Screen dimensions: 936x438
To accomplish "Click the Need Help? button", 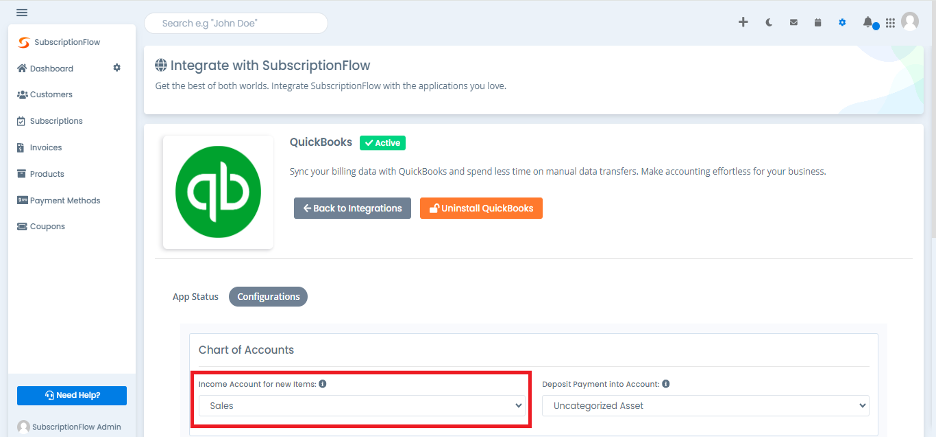I will click(72, 396).
